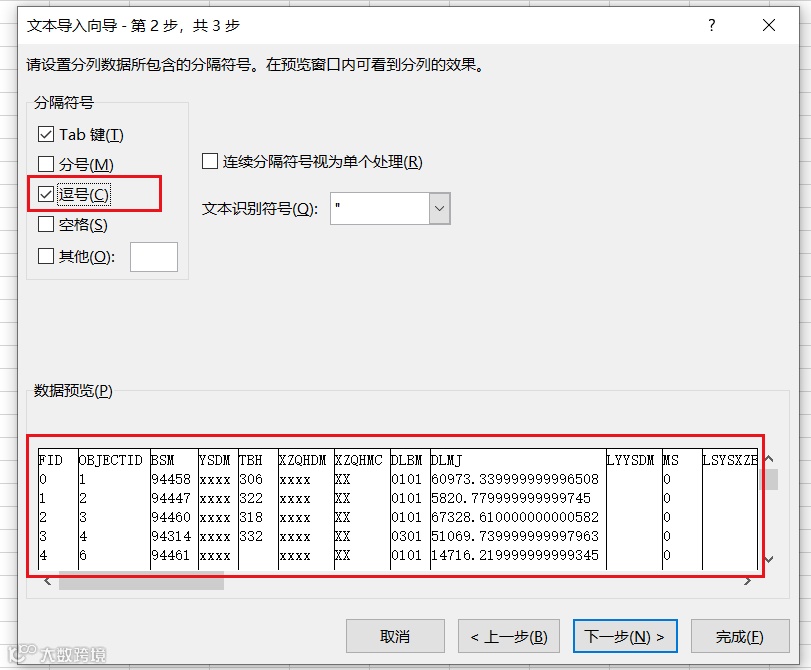Select the DLMJ column header
811x670 pixels.
click(x=446, y=460)
